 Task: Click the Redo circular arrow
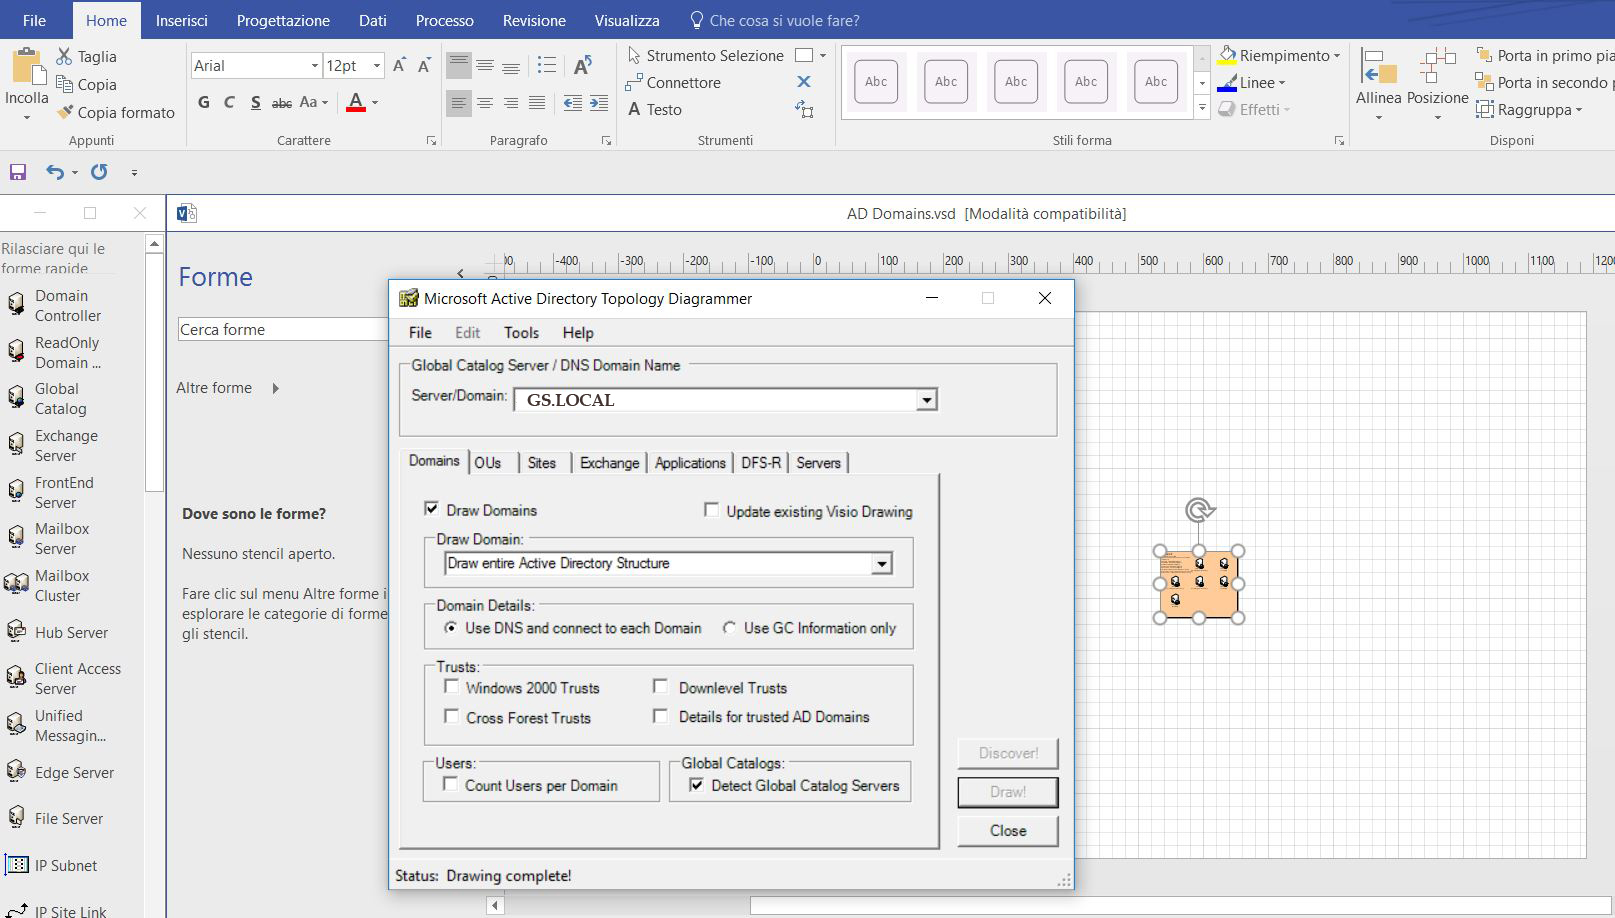[99, 172]
